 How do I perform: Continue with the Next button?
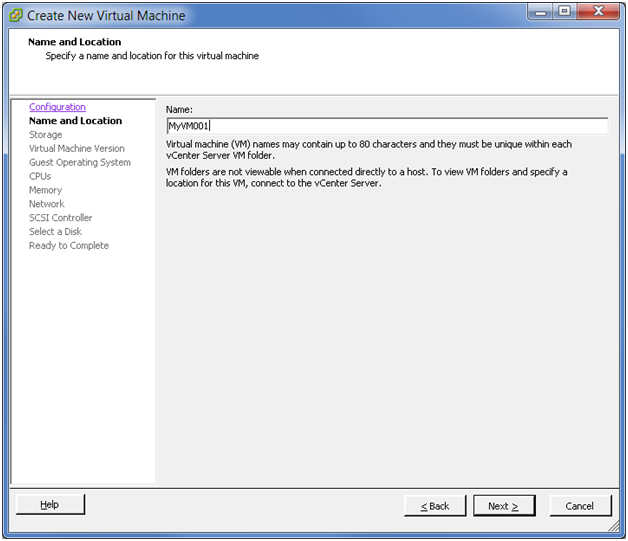point(504,506)
